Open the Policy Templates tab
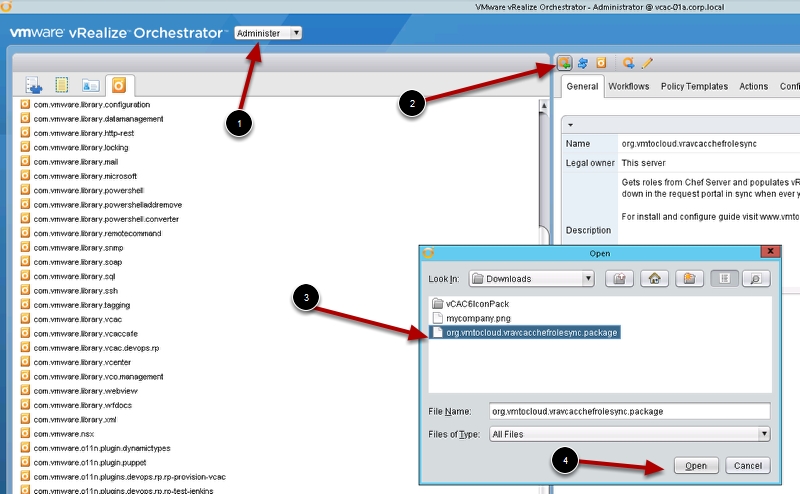The image size is (800, 494). (x=694, y=87)
